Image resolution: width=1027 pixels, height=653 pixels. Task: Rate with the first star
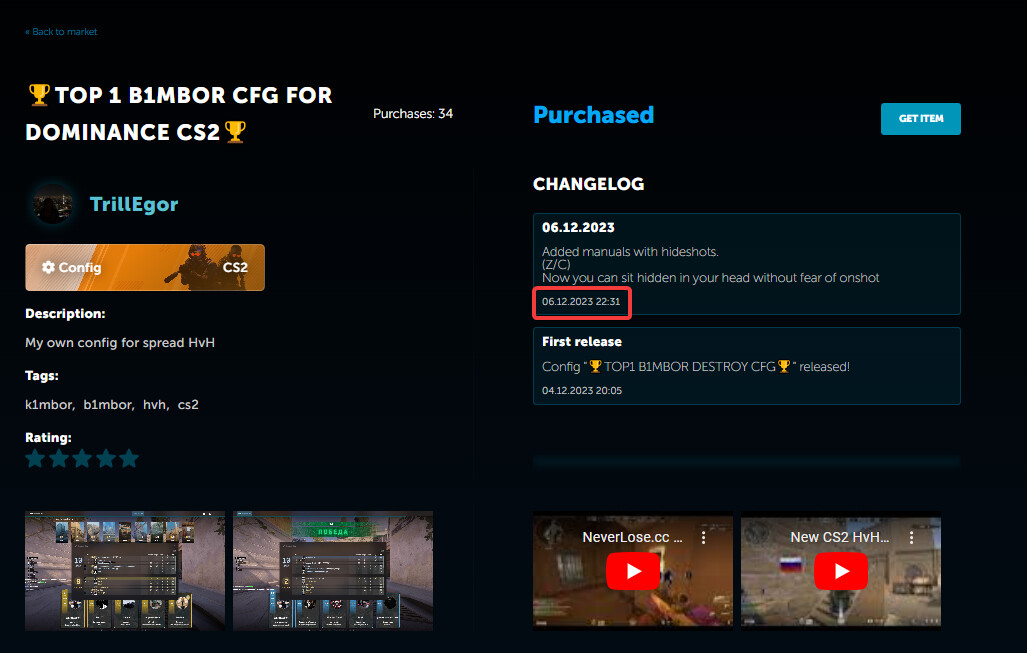(36, 459)
